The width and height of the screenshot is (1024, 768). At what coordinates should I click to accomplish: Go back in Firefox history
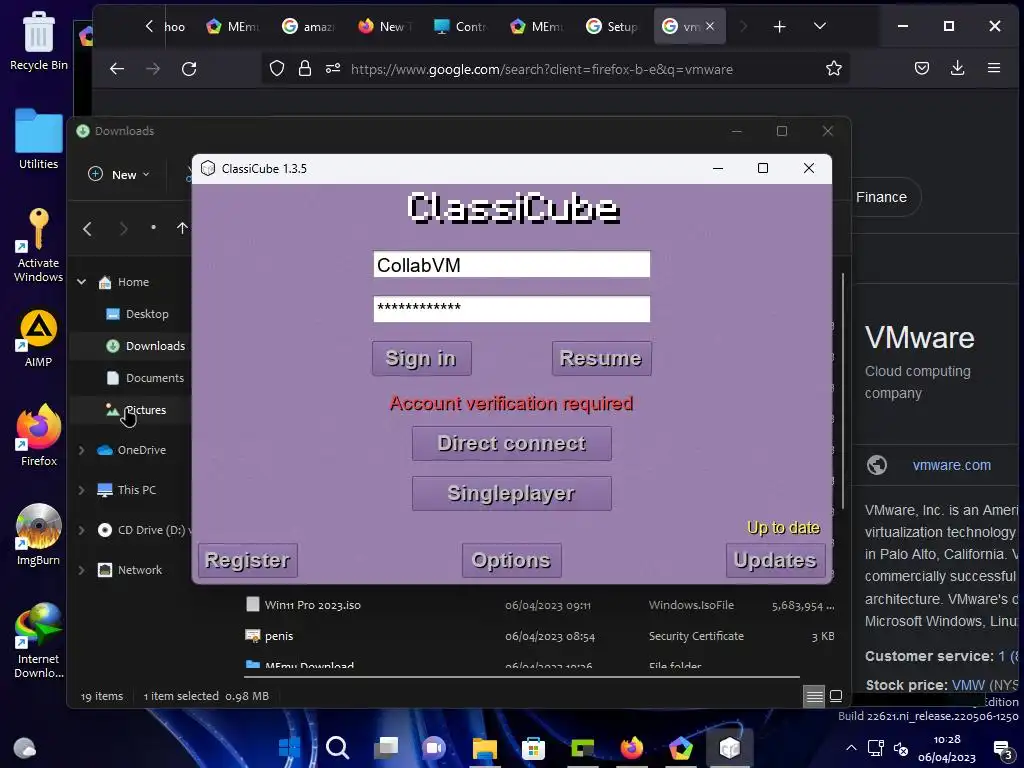click(x=117, y=69)
